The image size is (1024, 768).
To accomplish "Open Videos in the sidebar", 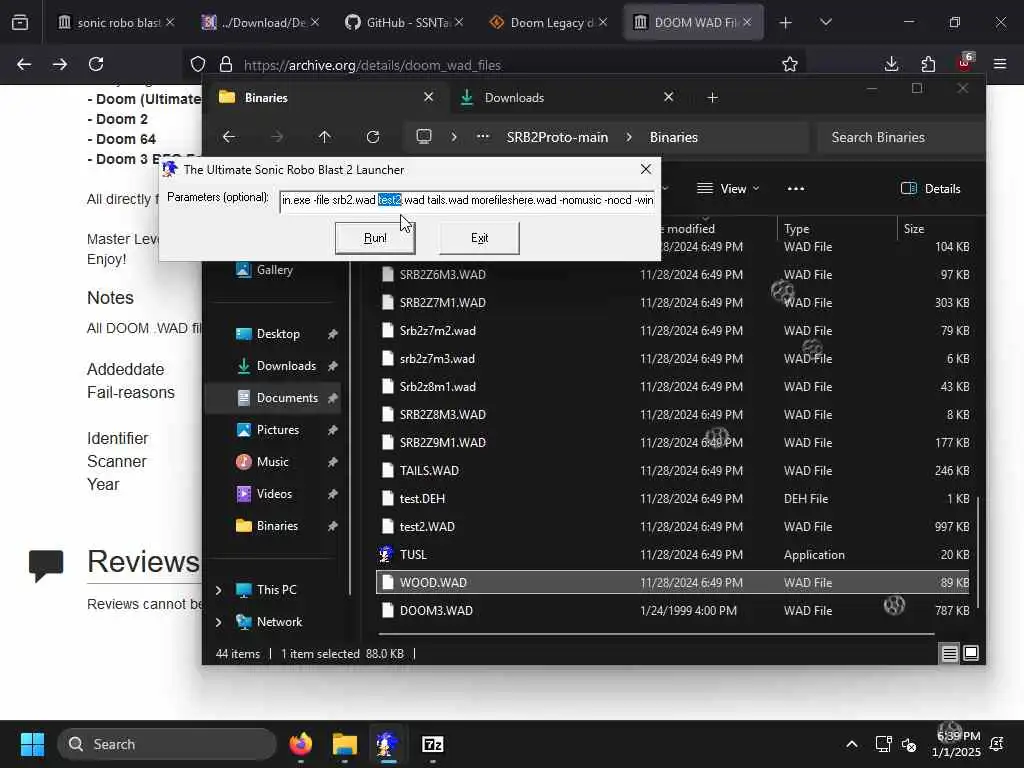I will tap(274, 494).
